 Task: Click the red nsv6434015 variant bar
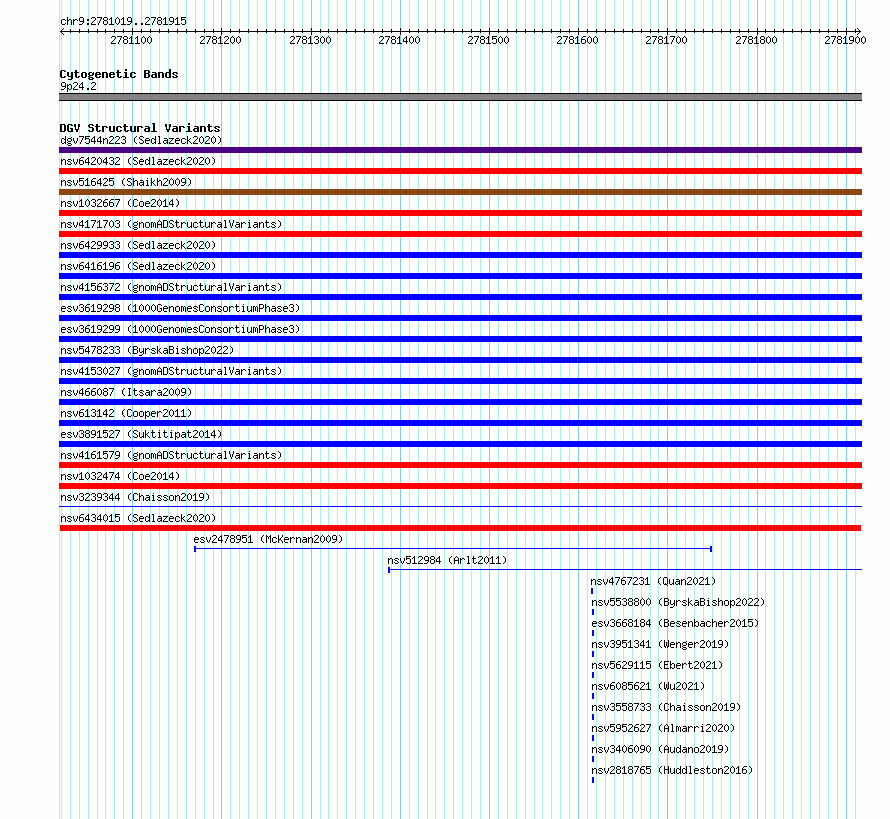point(460,528)
